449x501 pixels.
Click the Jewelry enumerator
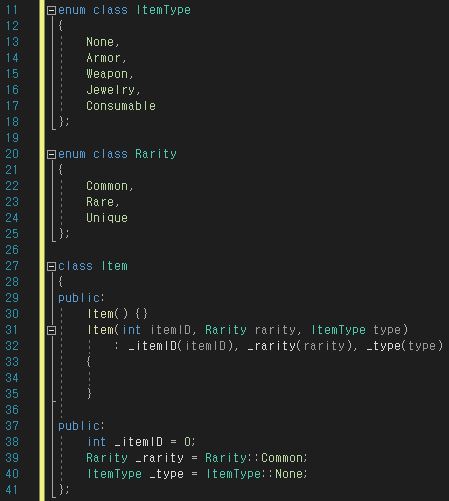point(110,90)
